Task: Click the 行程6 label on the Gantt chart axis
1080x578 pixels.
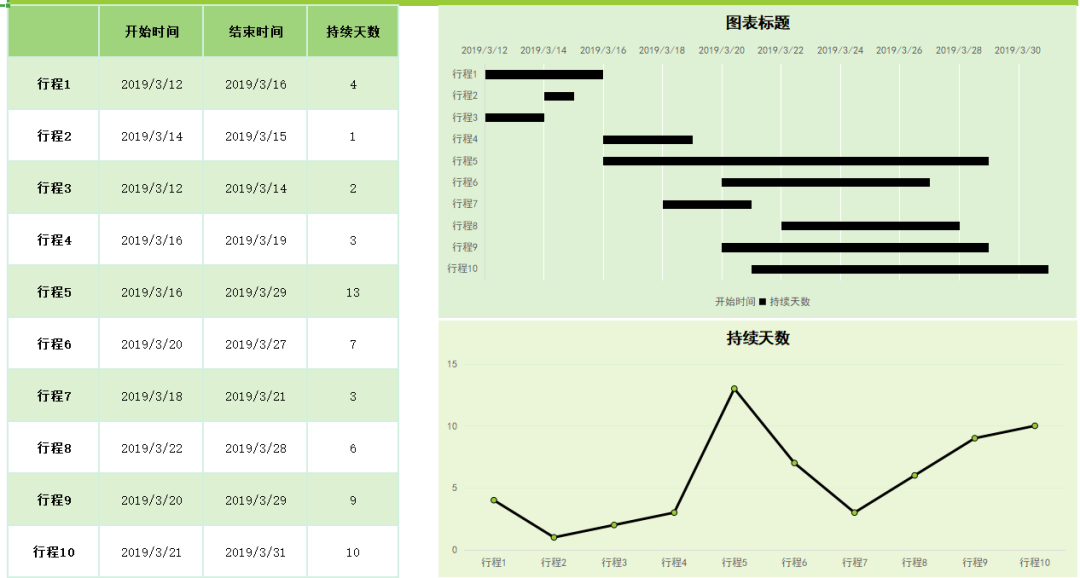Action: [465, 183]
